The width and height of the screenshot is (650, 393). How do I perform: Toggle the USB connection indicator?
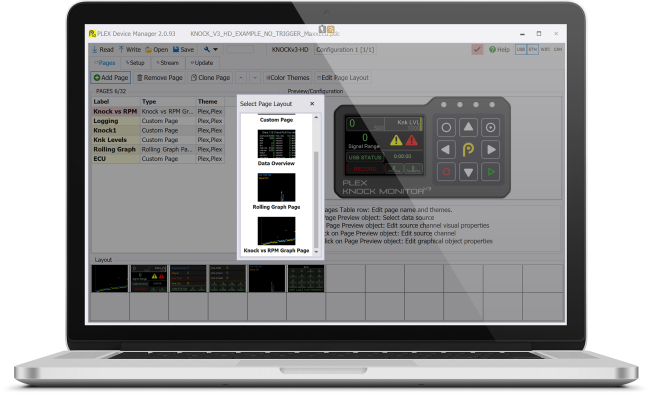coord(521,49)
